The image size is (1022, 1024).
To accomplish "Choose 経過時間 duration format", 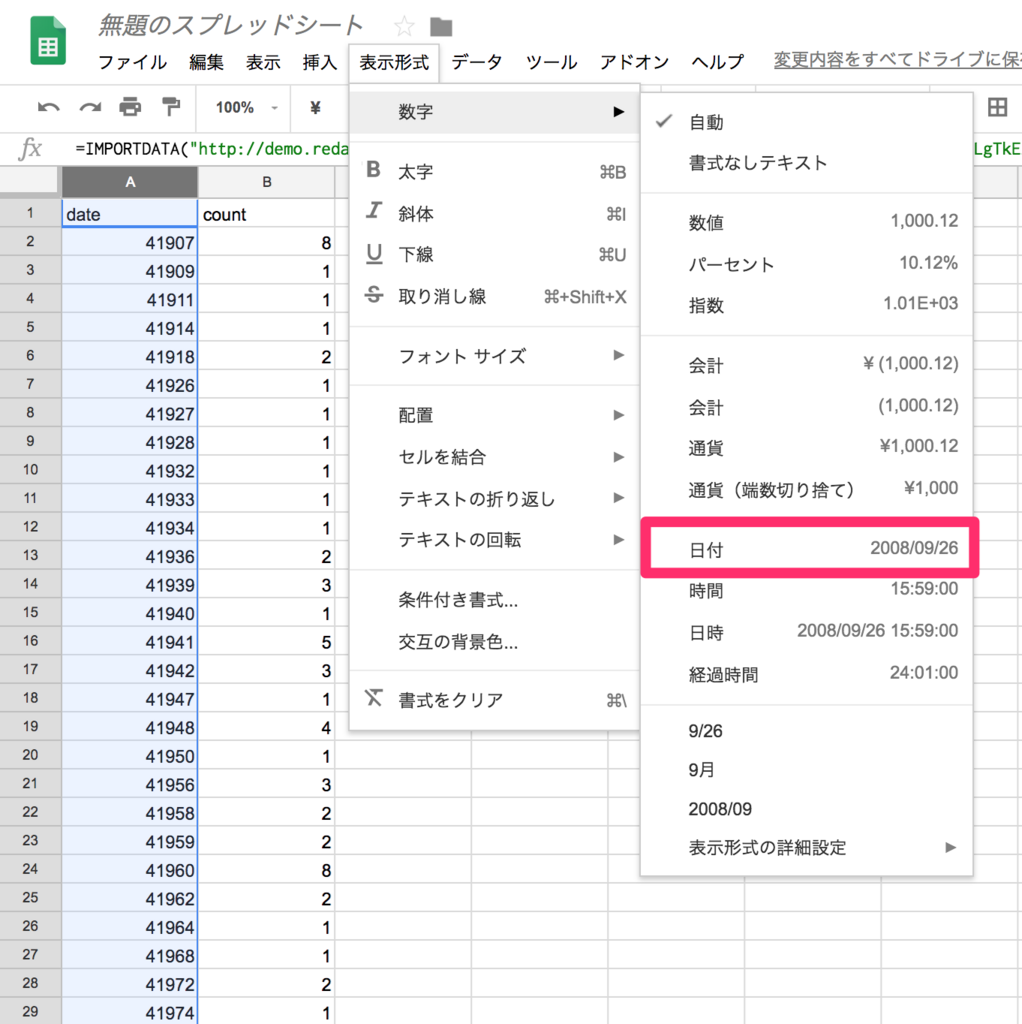I will (806, 673).
